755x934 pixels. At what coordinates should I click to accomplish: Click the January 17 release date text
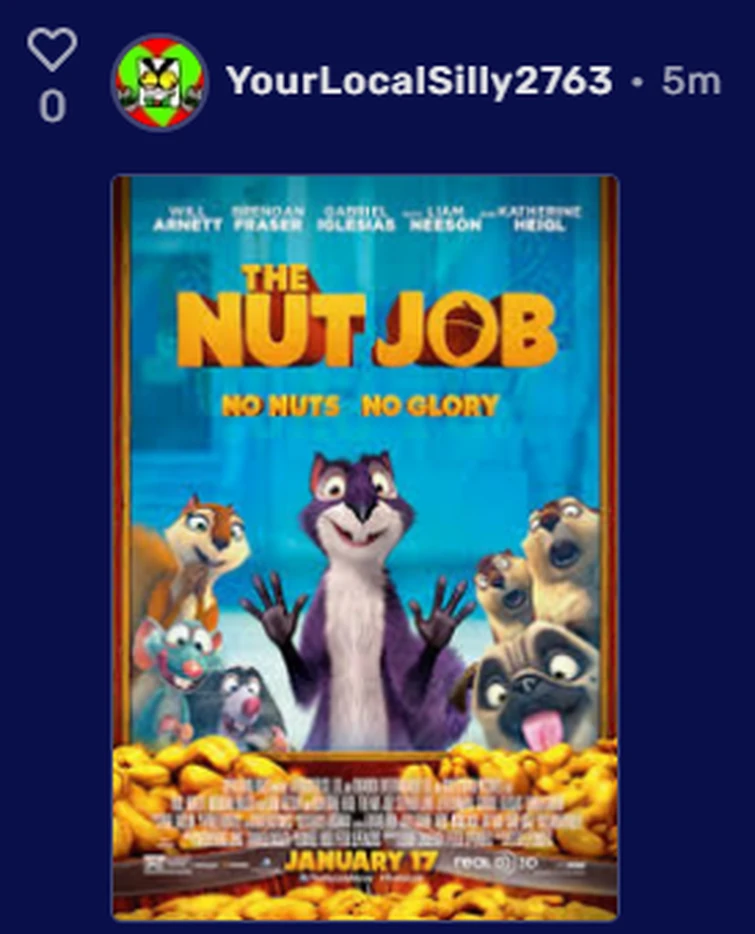click(x=360, y=861)
